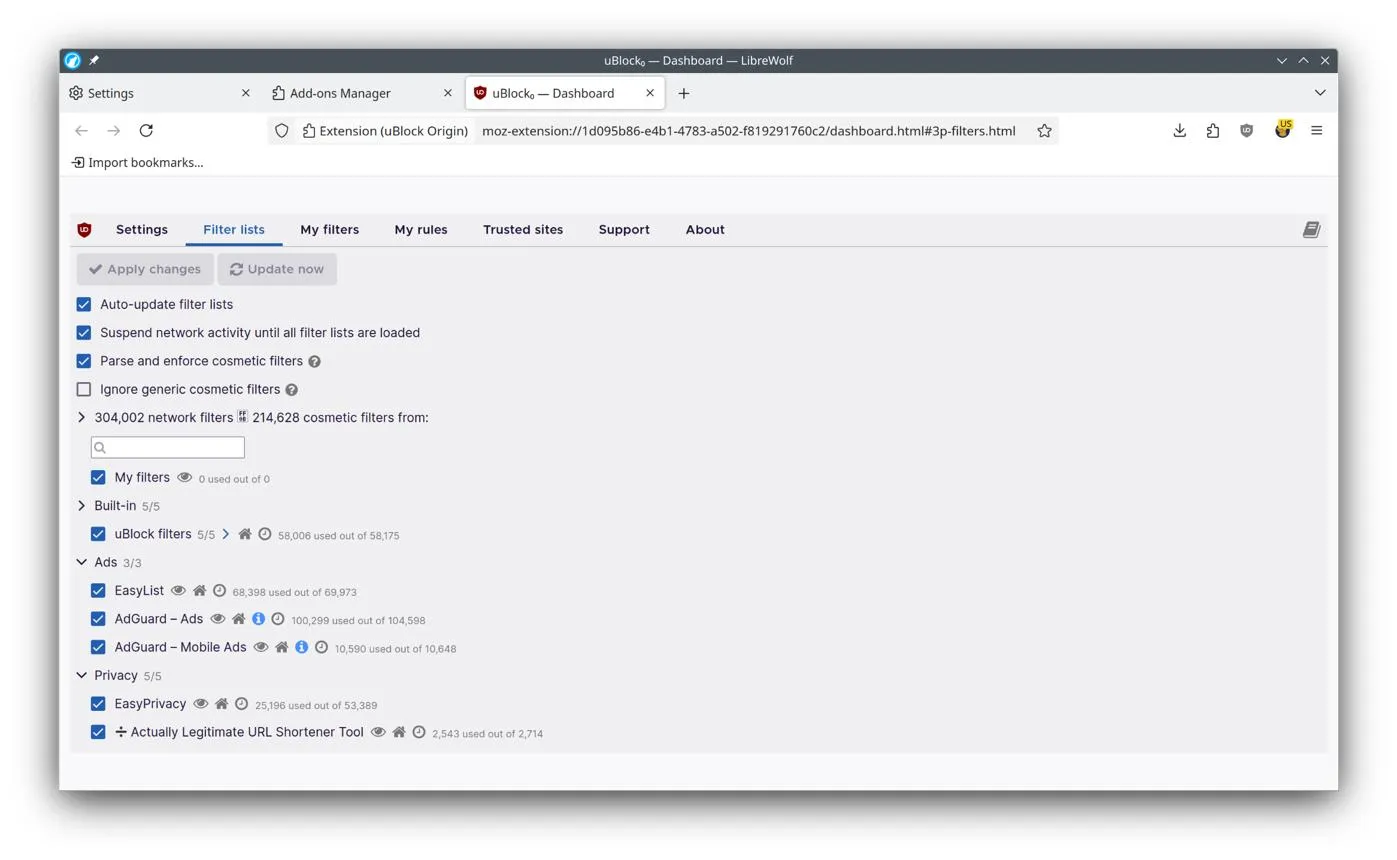Go to the Trusted sites tab

click(x=523, y=230)
